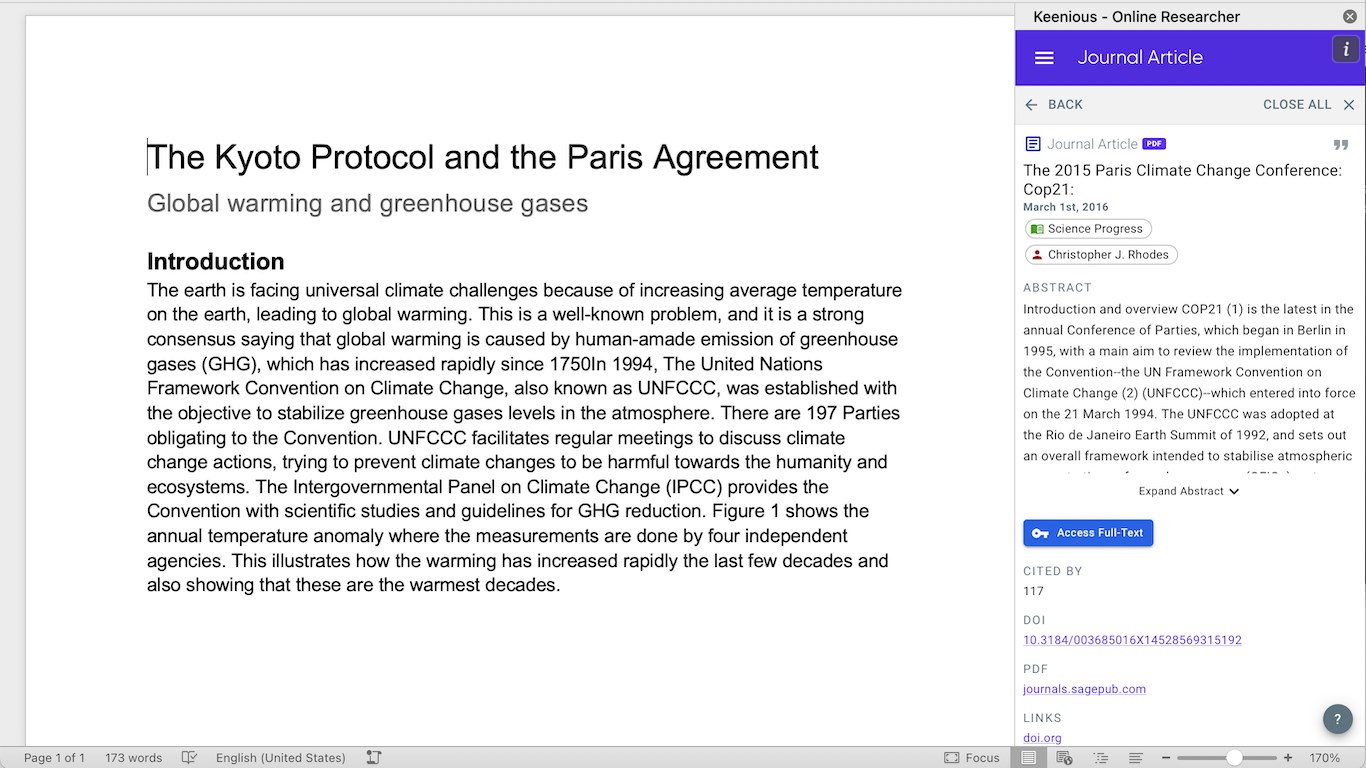The image size is (1366, 768).
Task: Click the Access Full-Text button
Action: coord(1088,533)
